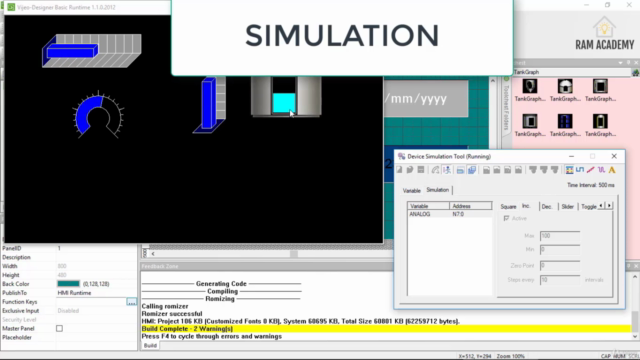
Task: Click the N7:0 address cell
Action: (x=458, y=214)
